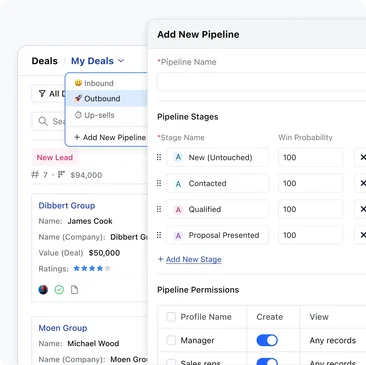Edit the Contacted stage name field

point(218,183)
